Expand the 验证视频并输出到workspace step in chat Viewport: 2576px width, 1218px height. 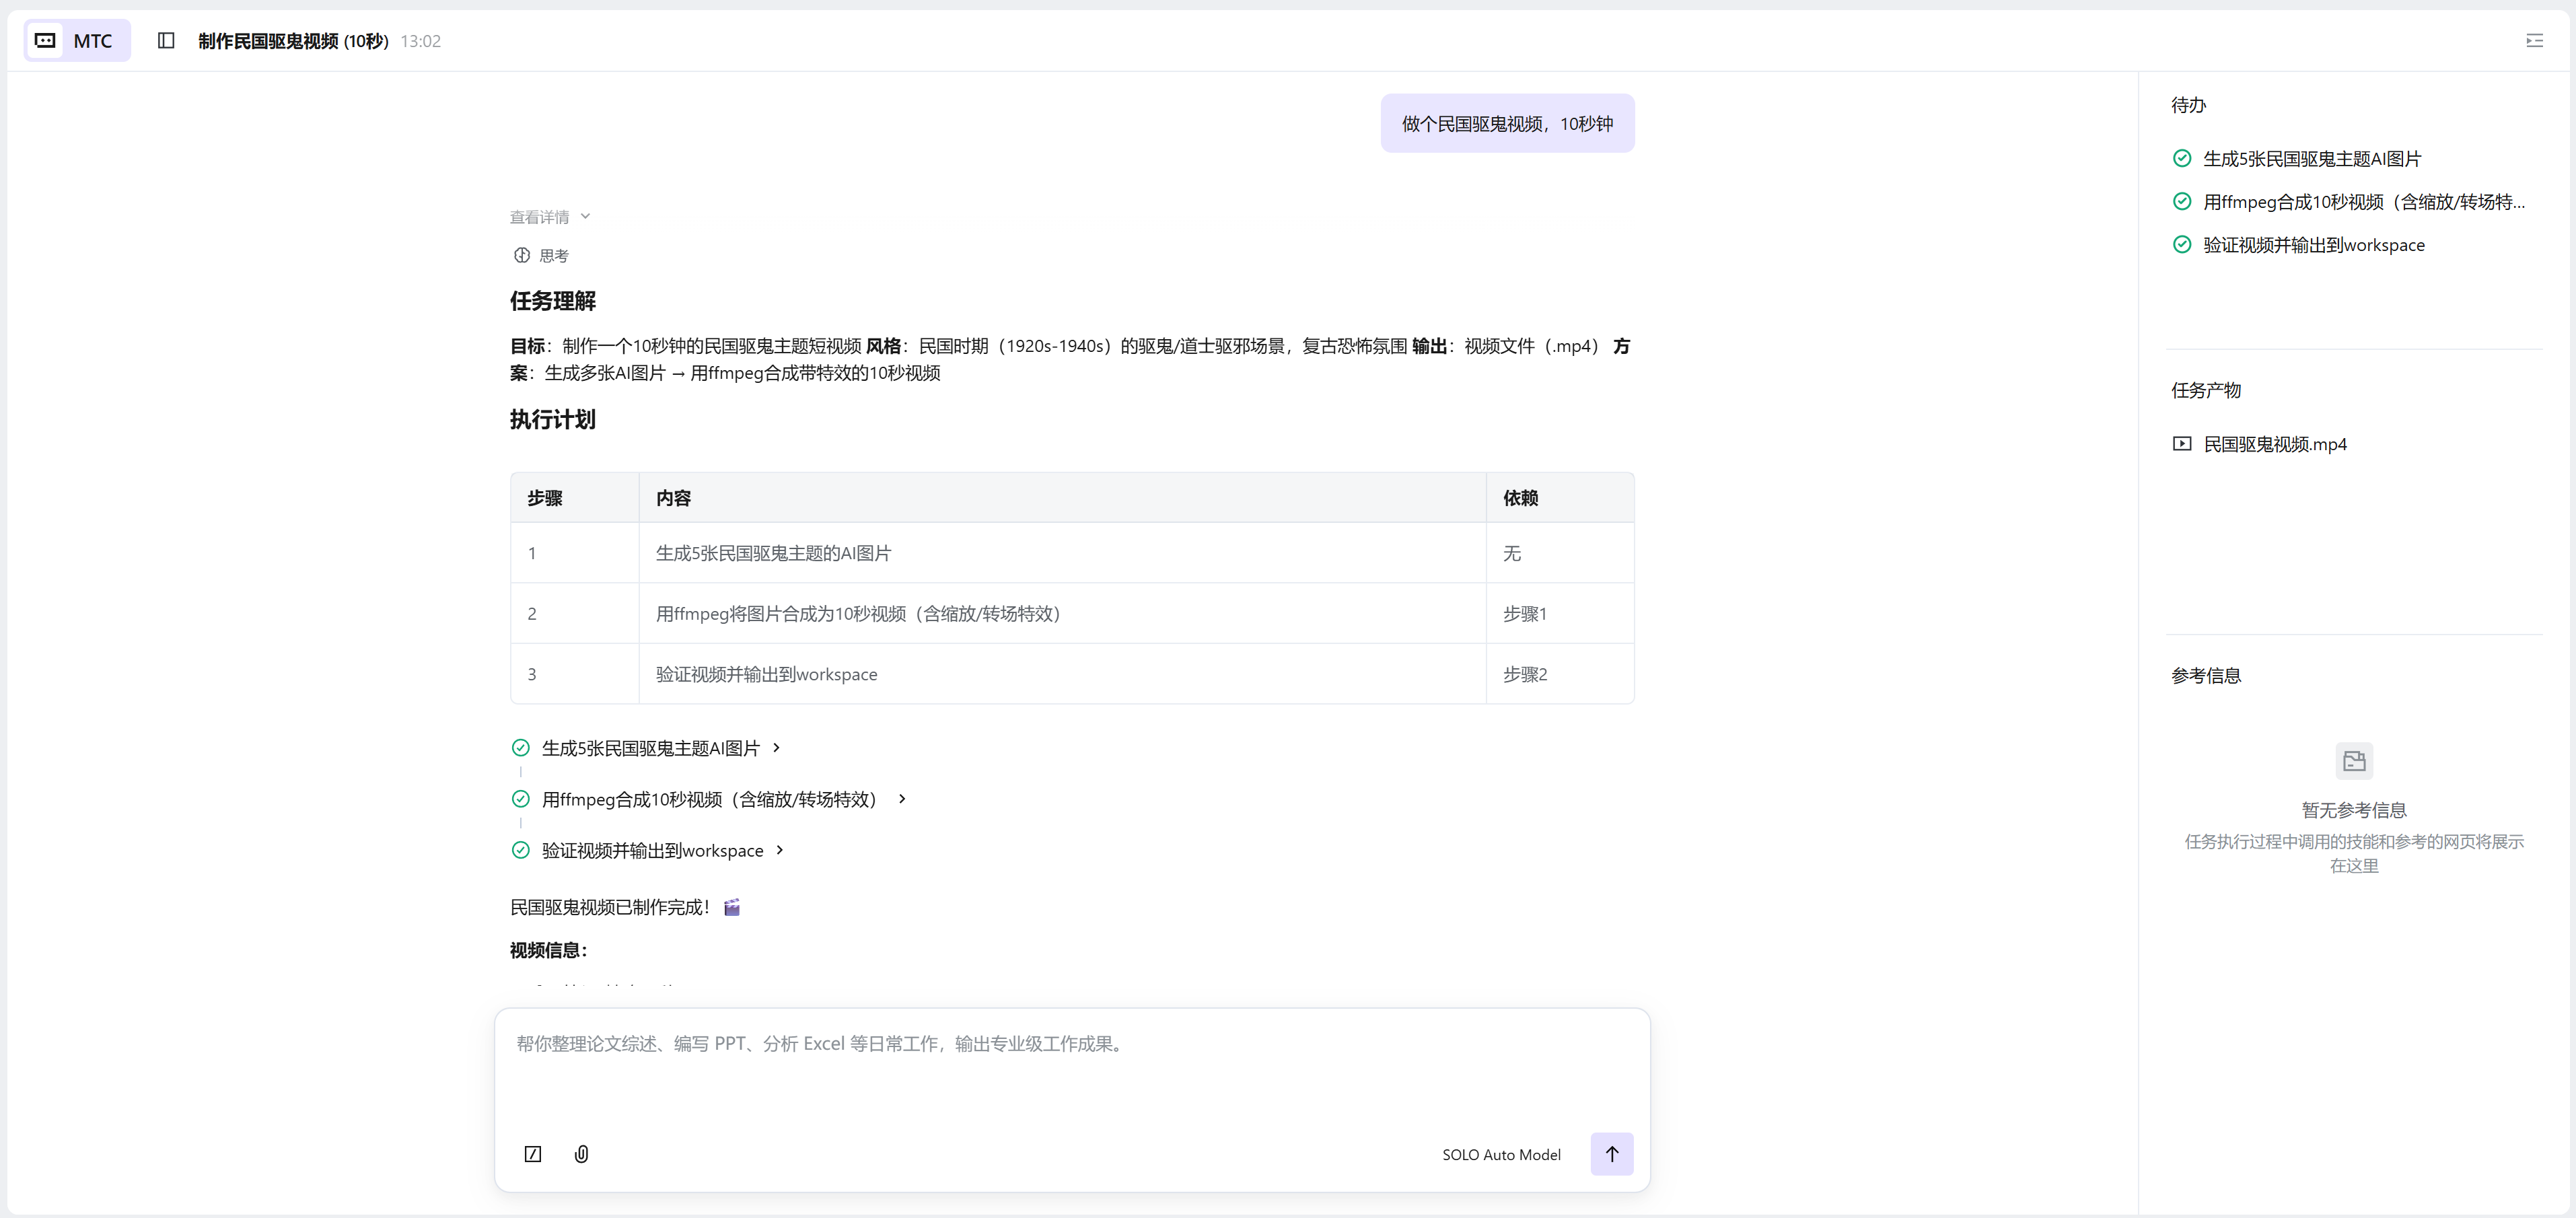pos(780,850)
